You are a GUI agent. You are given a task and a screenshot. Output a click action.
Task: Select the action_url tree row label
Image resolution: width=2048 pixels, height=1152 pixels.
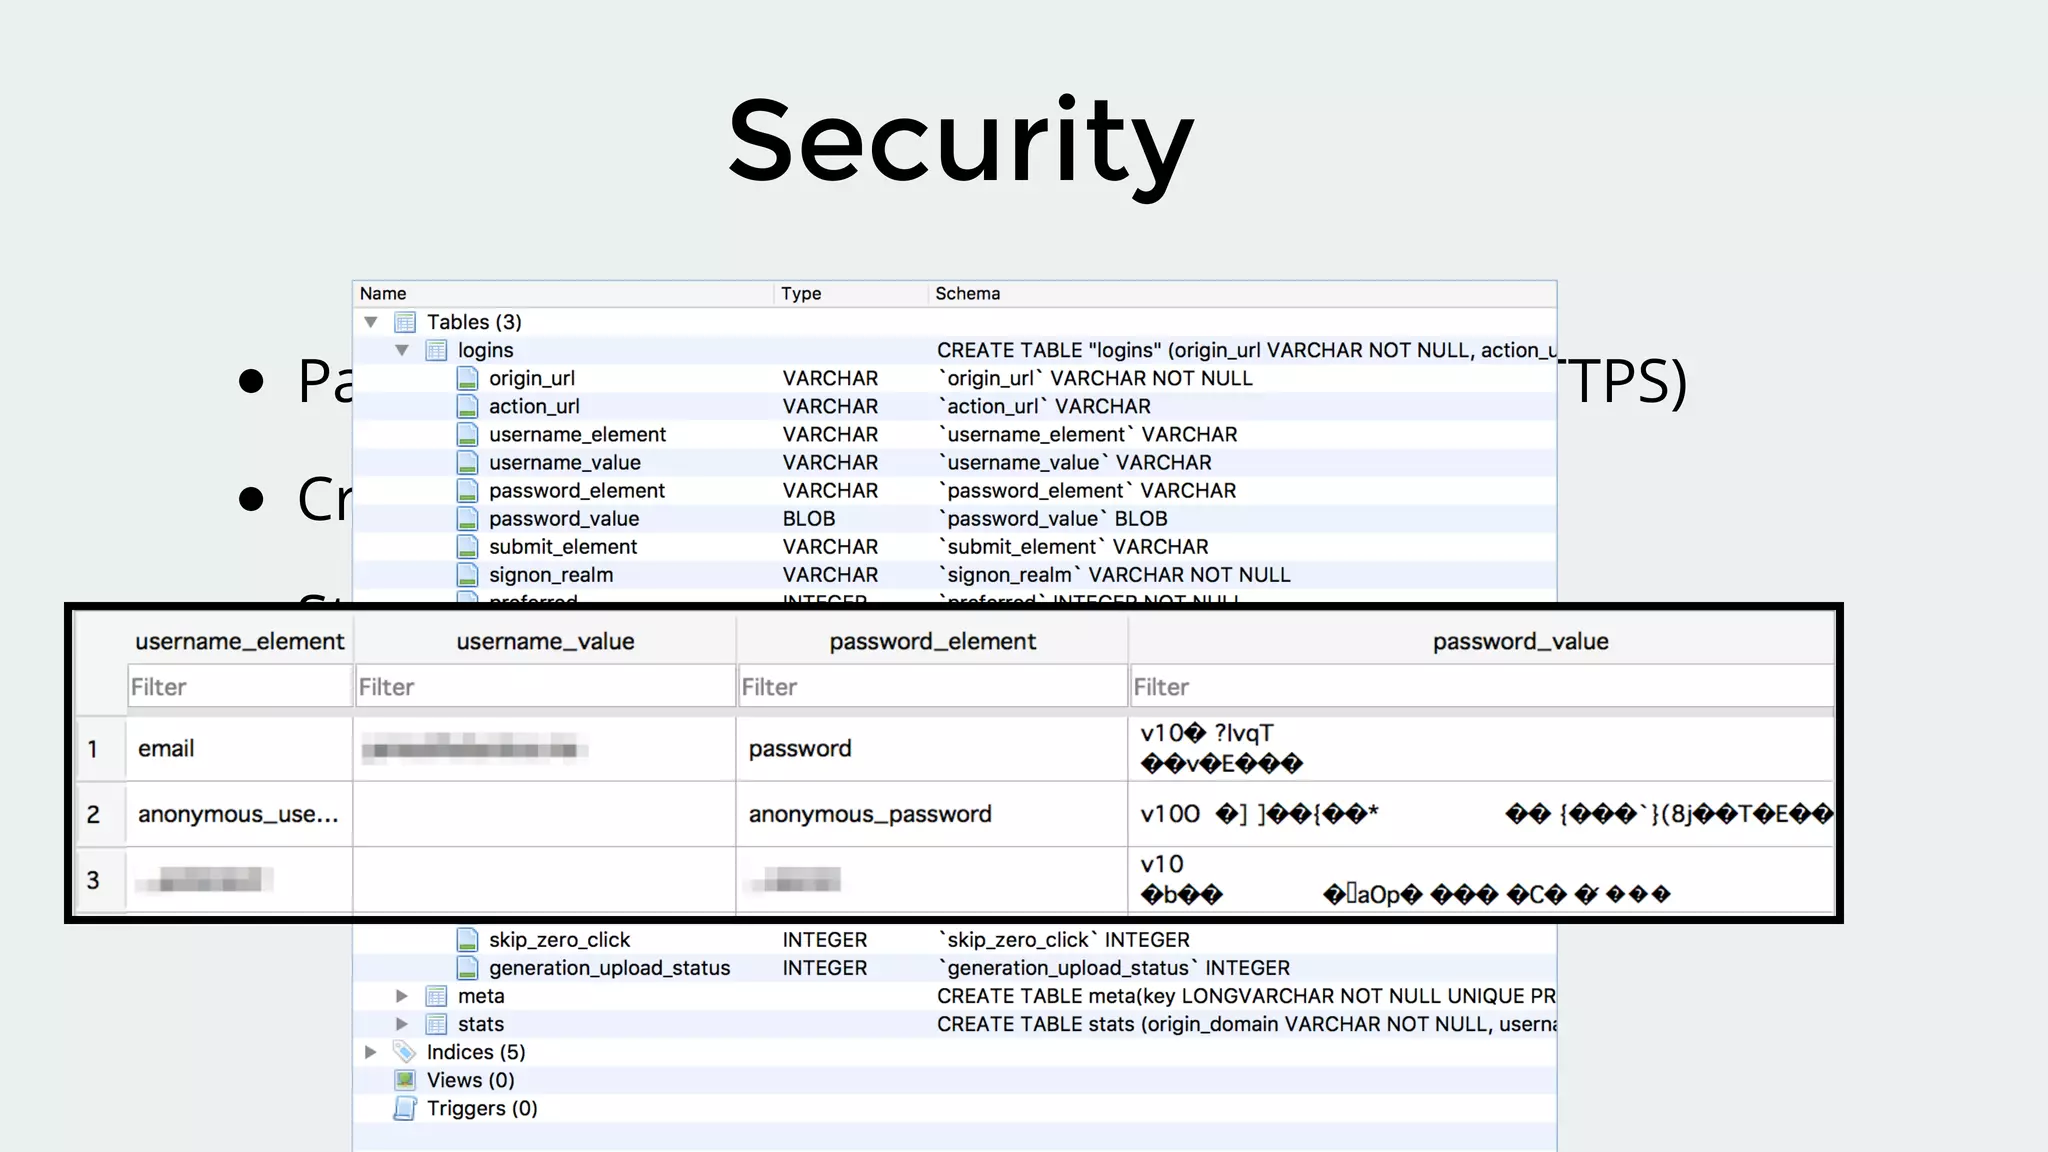[x=534, y=407]
